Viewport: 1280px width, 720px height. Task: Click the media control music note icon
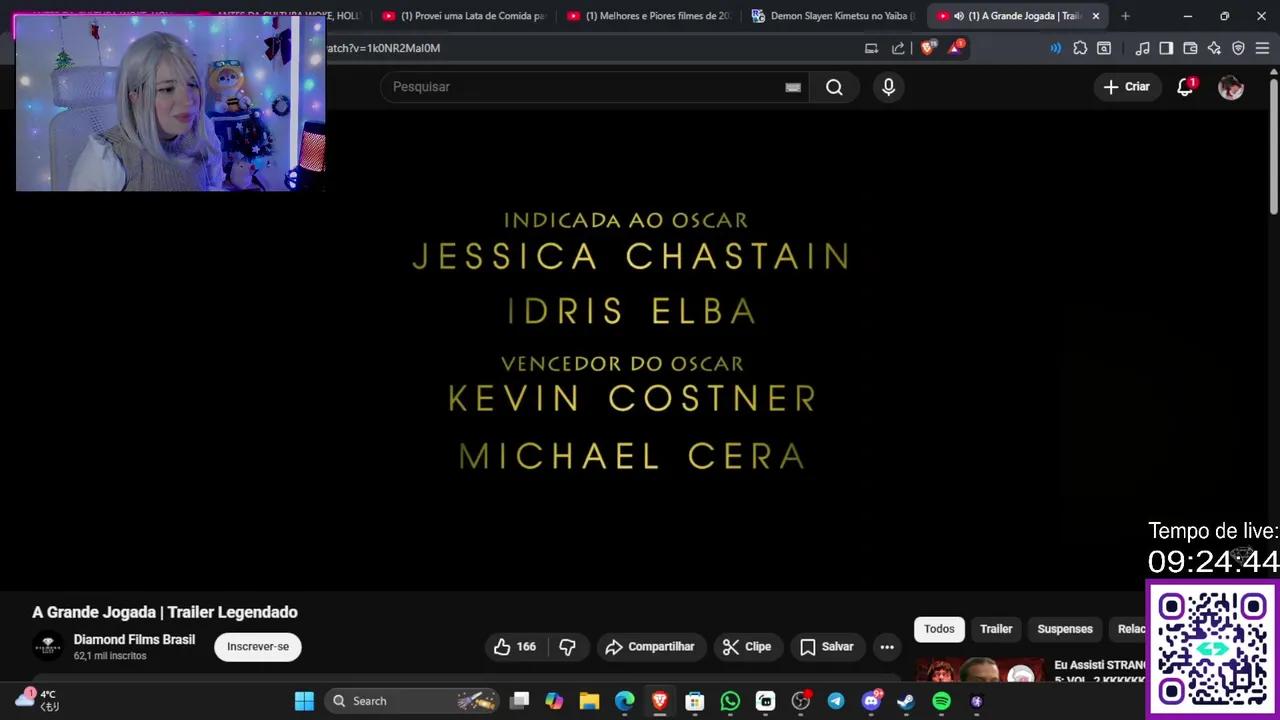pyautogui.click(x=1142, y=48)
